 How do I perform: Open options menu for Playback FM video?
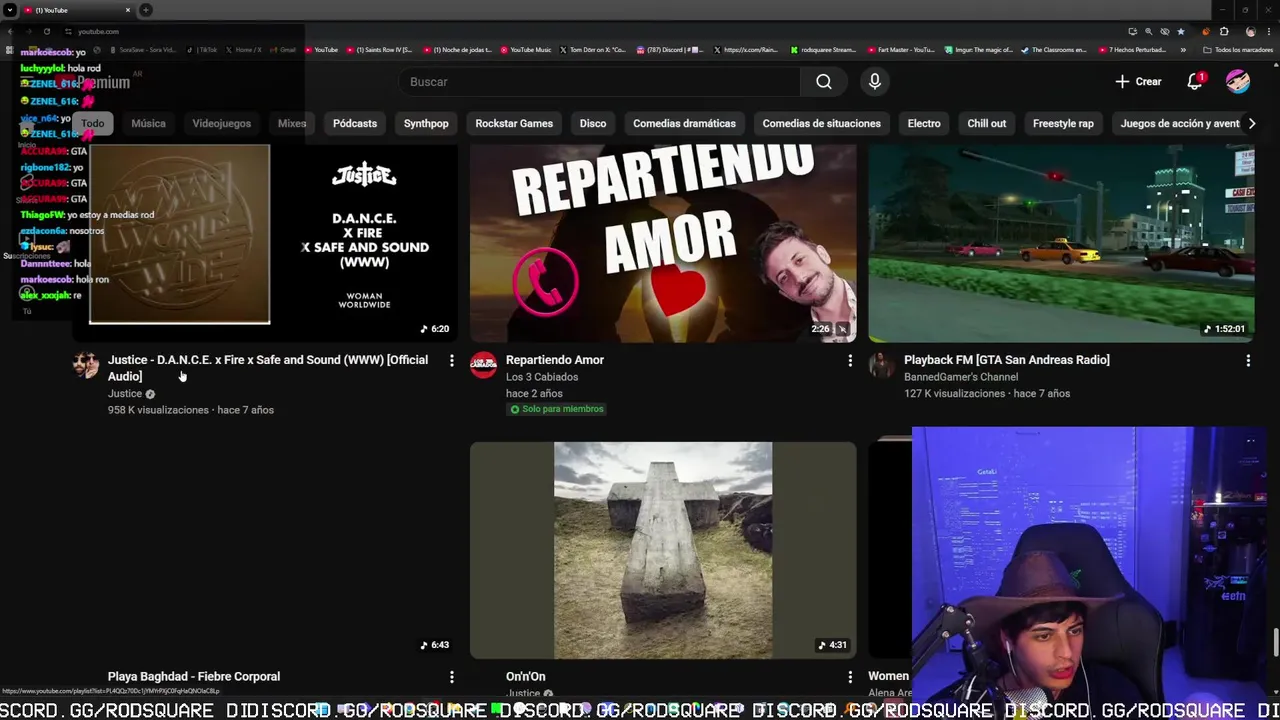click(1248, 360)
